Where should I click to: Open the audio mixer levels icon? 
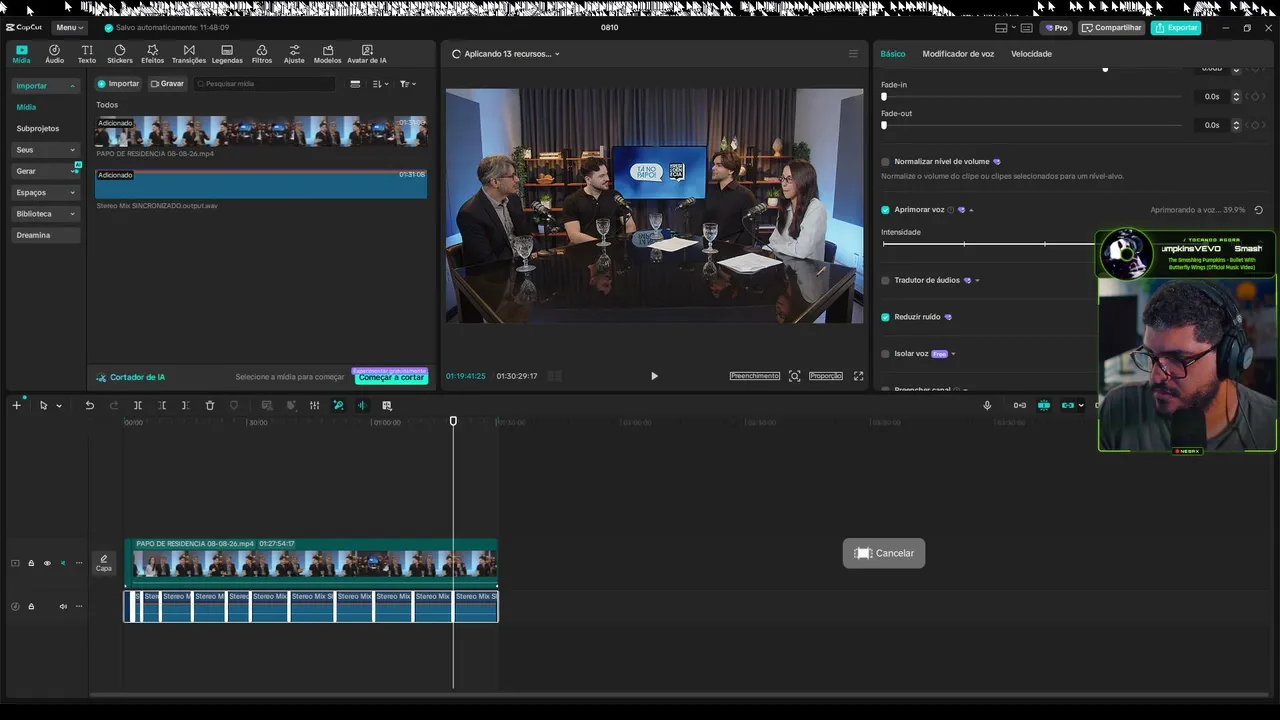click(x=314, y=405)
